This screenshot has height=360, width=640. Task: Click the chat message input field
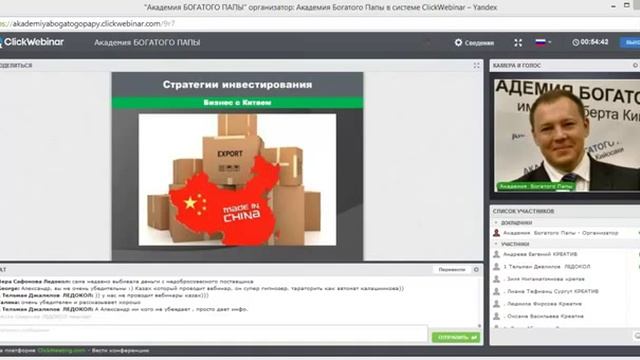tap(213, 333)
